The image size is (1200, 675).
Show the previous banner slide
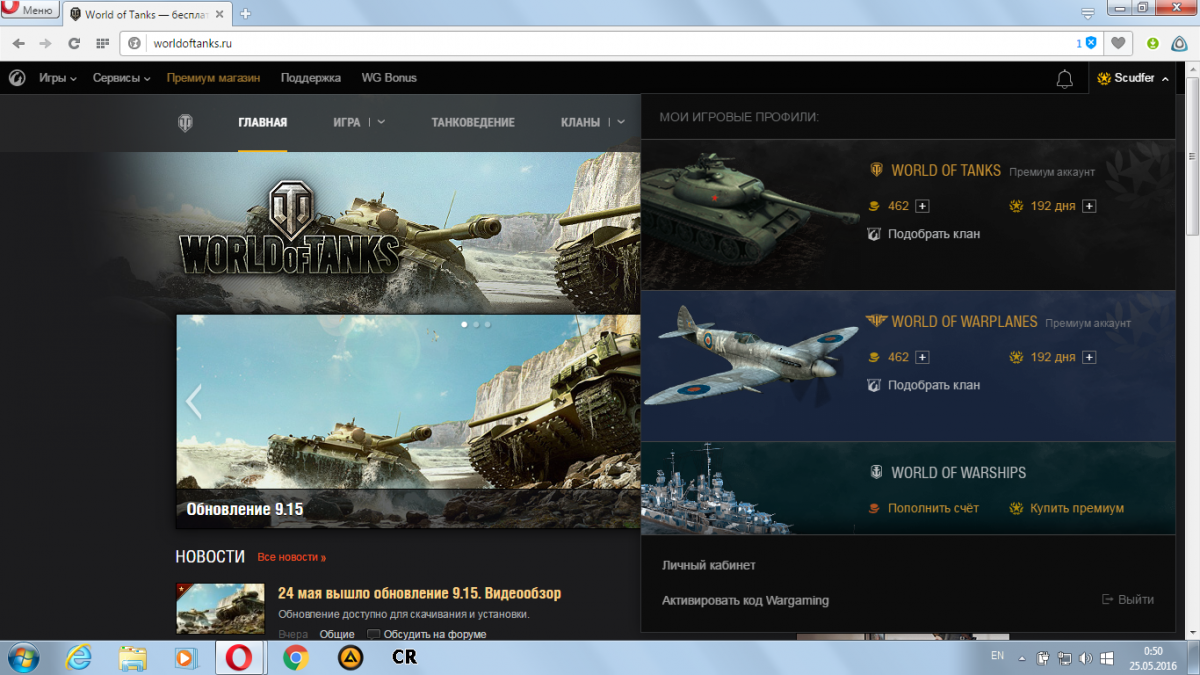194,402
